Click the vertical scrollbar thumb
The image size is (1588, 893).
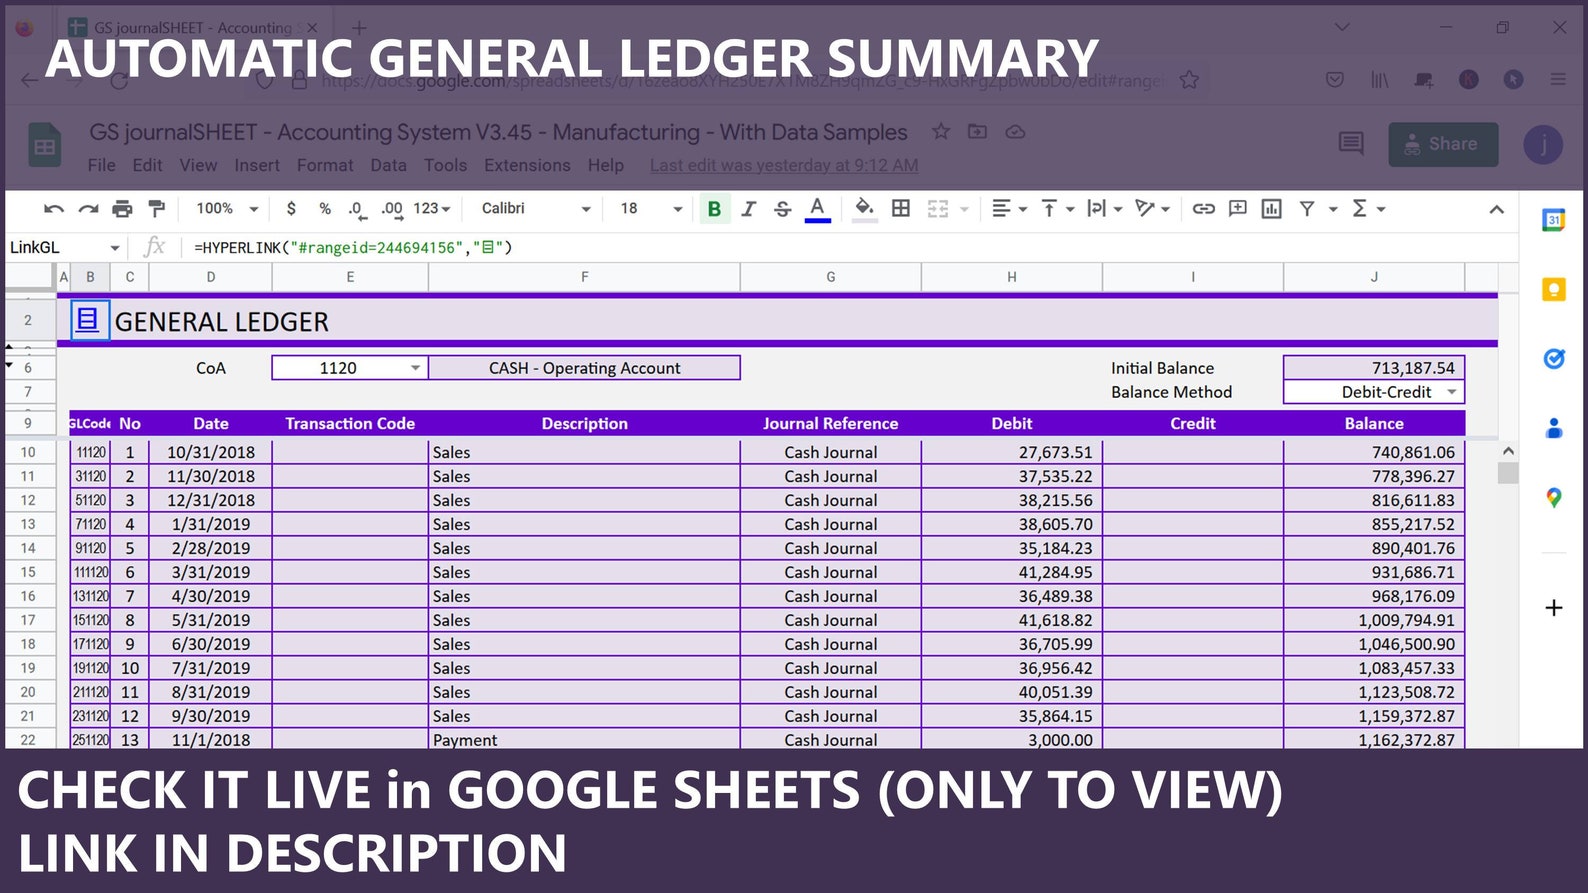coord(1508,473)
